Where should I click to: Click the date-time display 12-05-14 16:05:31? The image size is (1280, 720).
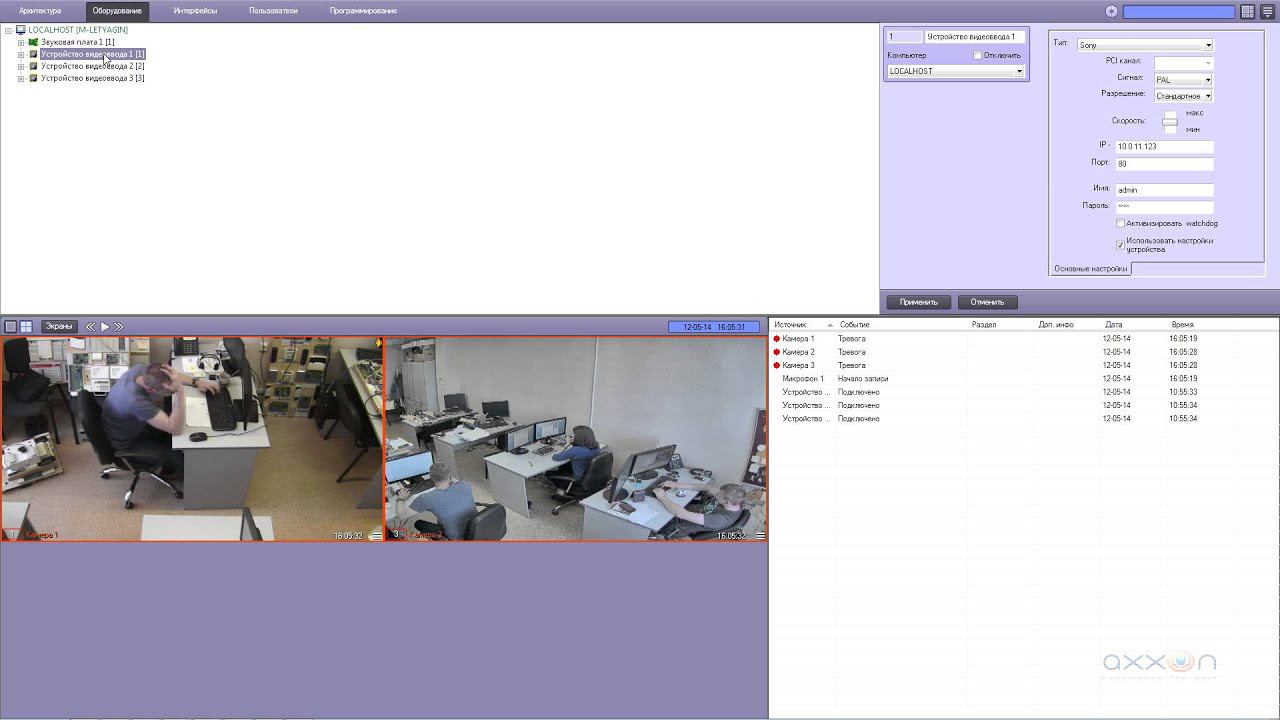[x=713, y=327]
